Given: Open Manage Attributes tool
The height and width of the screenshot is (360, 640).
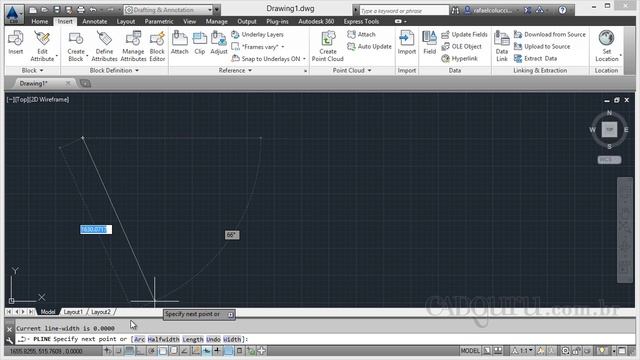Looking at the screenshot, I should click(133, 46).
